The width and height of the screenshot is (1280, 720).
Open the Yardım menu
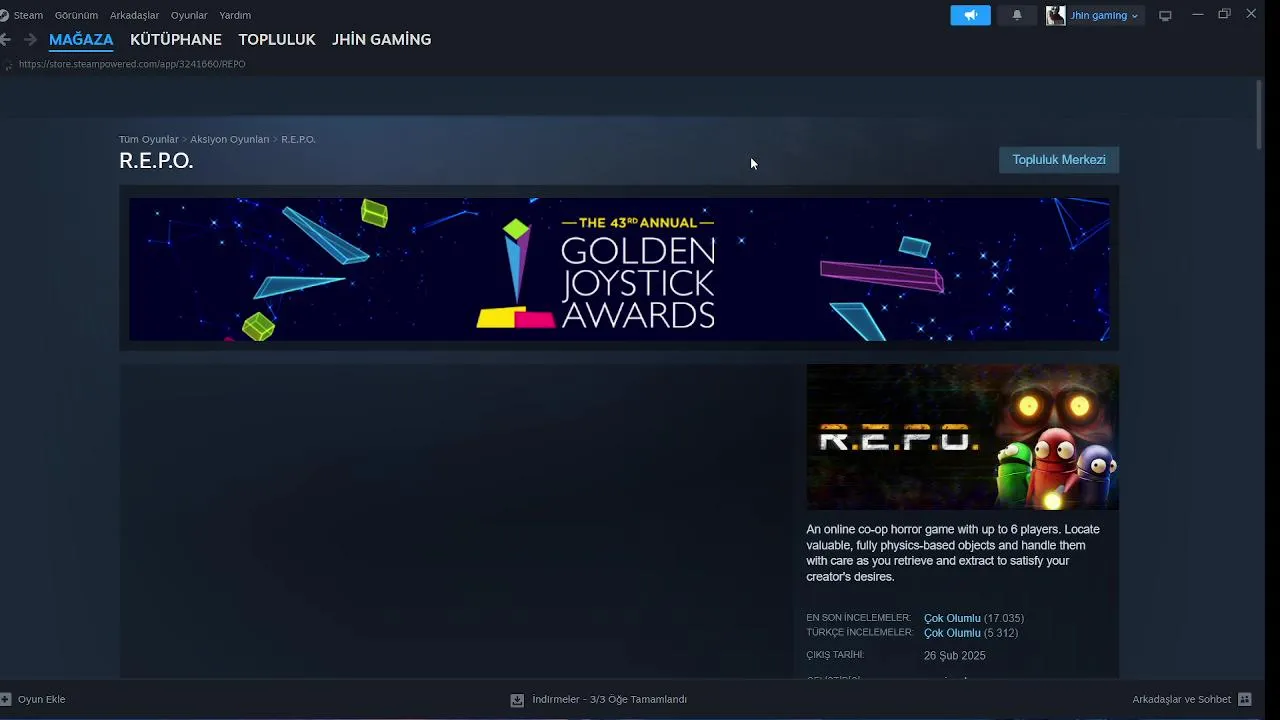click(x=235, y=15)
